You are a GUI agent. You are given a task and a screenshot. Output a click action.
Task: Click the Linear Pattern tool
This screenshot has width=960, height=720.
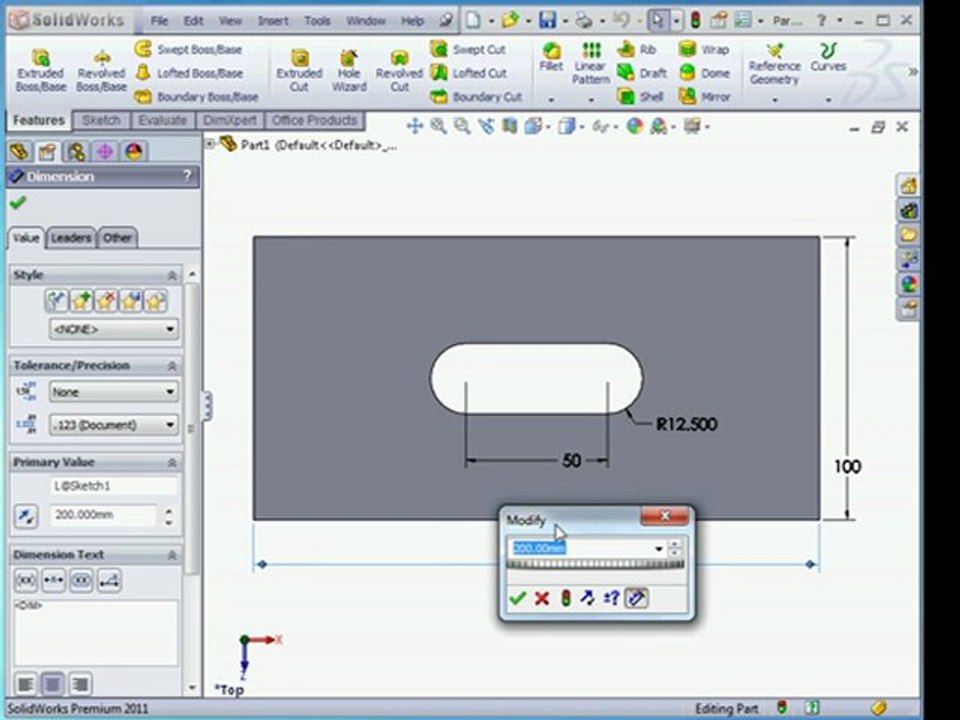pos(591,63)
